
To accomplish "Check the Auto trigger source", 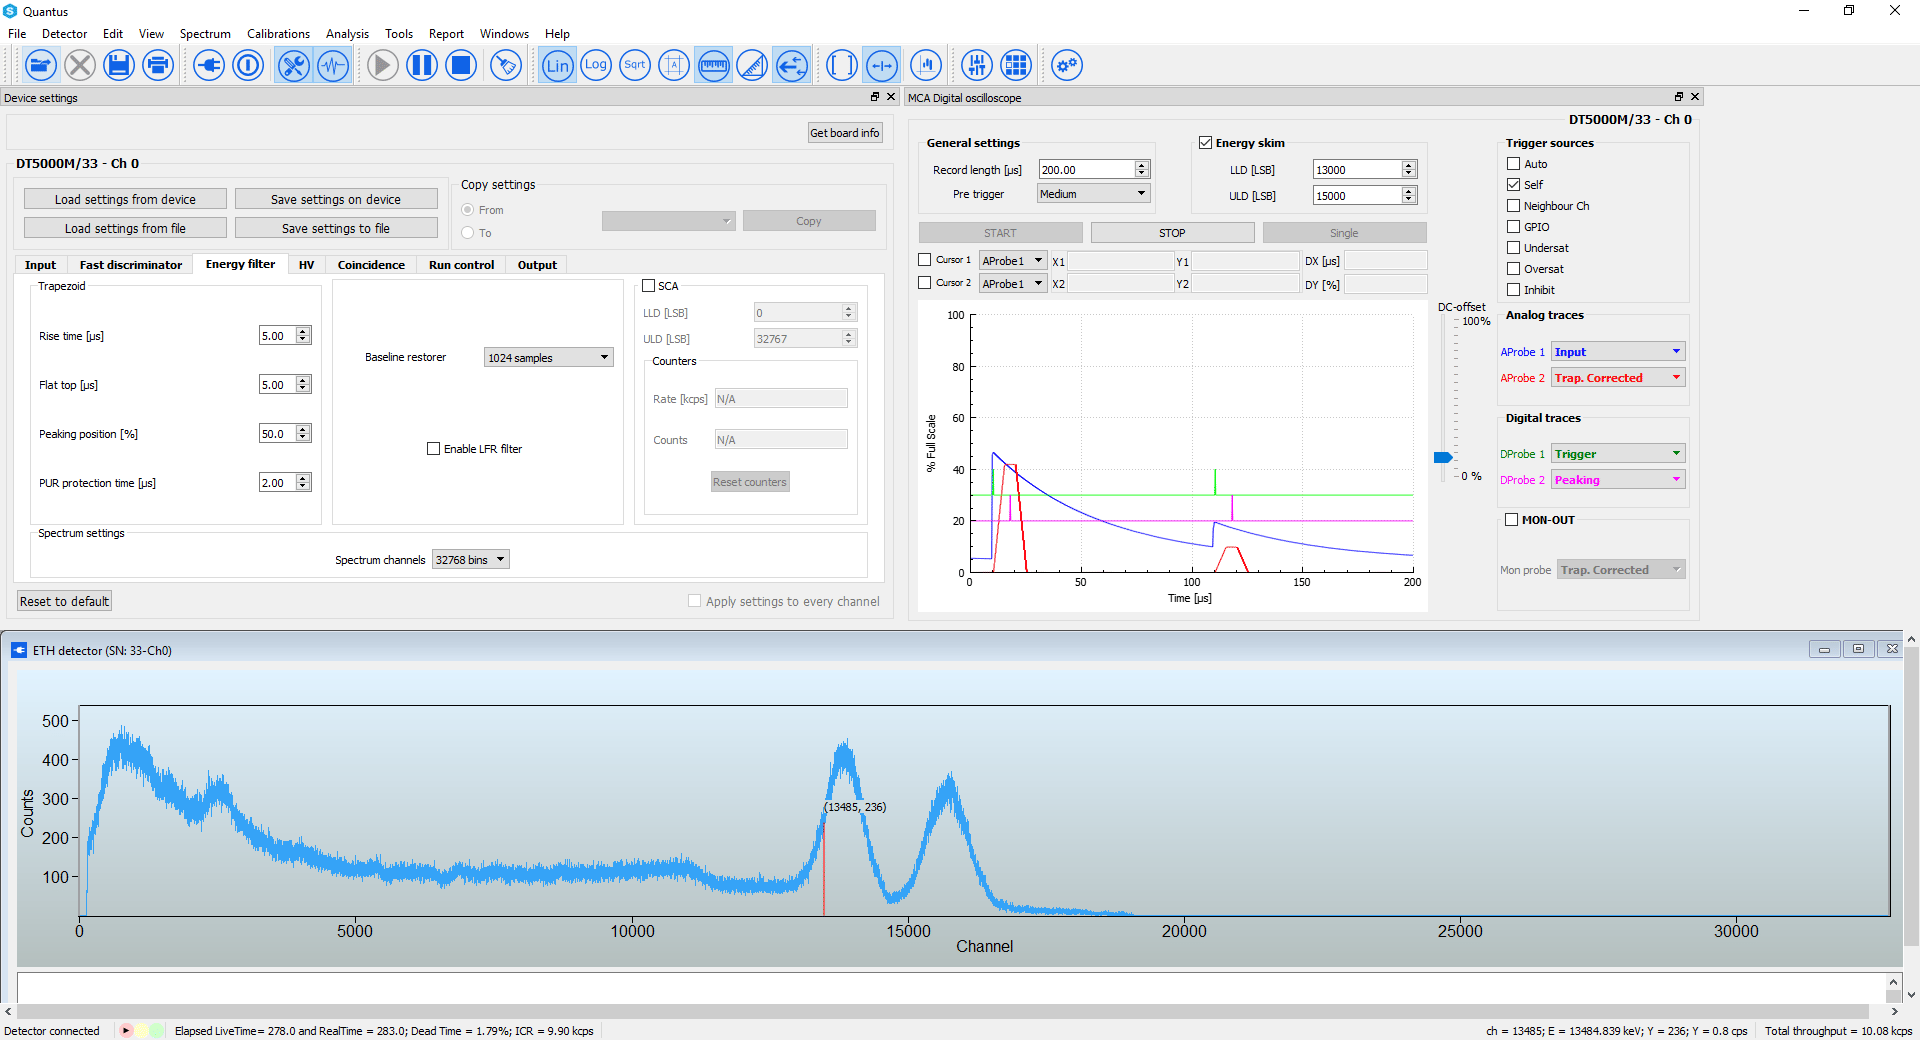I will 1514,164.
